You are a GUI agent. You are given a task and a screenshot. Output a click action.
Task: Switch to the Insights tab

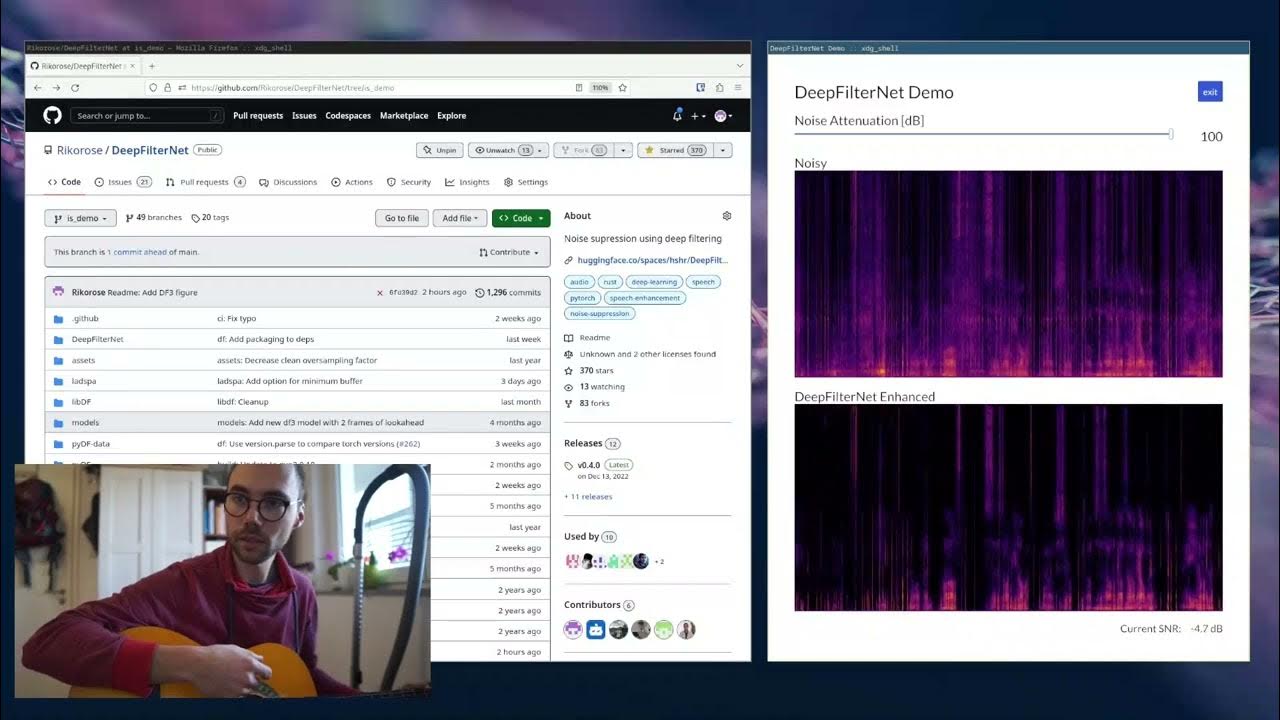(467, 182)
